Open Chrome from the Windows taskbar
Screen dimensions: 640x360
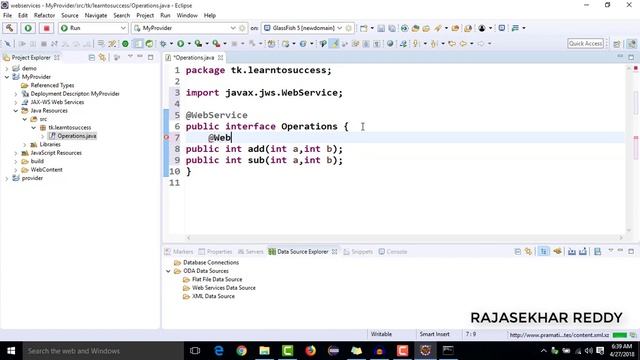242,351
